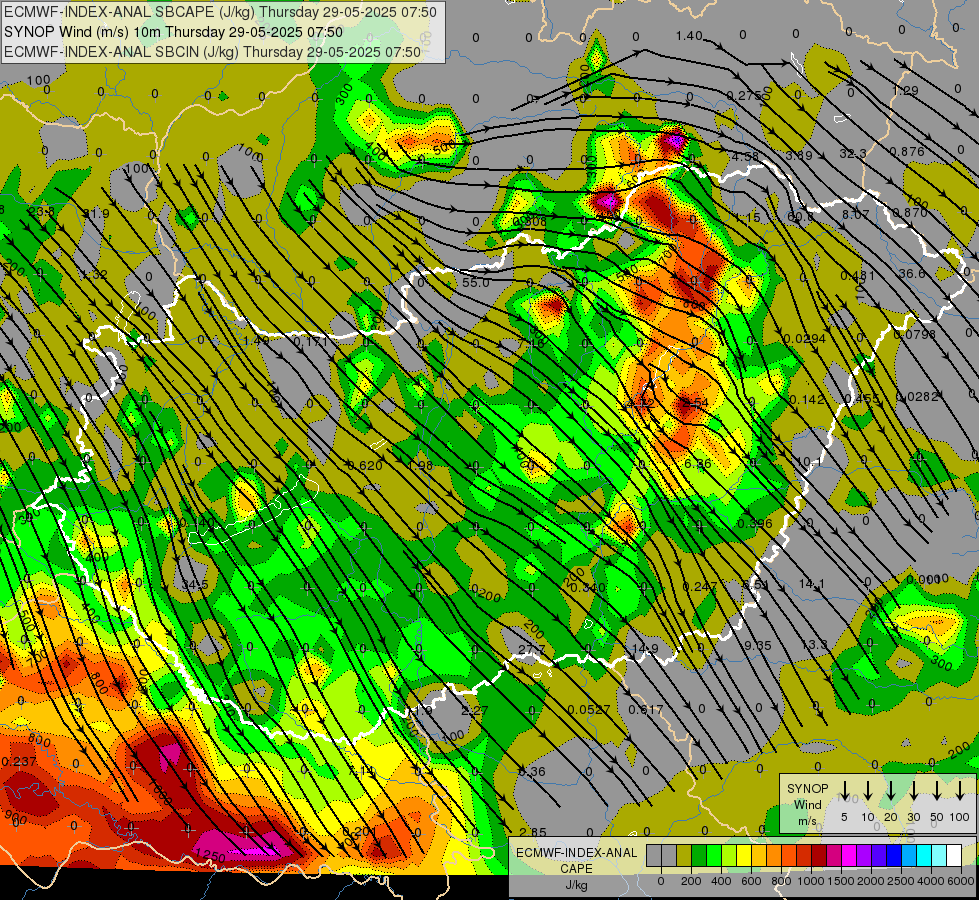This screenshot has width=979, height=900.
Task: Click the 14.1 value on the map
Action: [x=812, y=584]
